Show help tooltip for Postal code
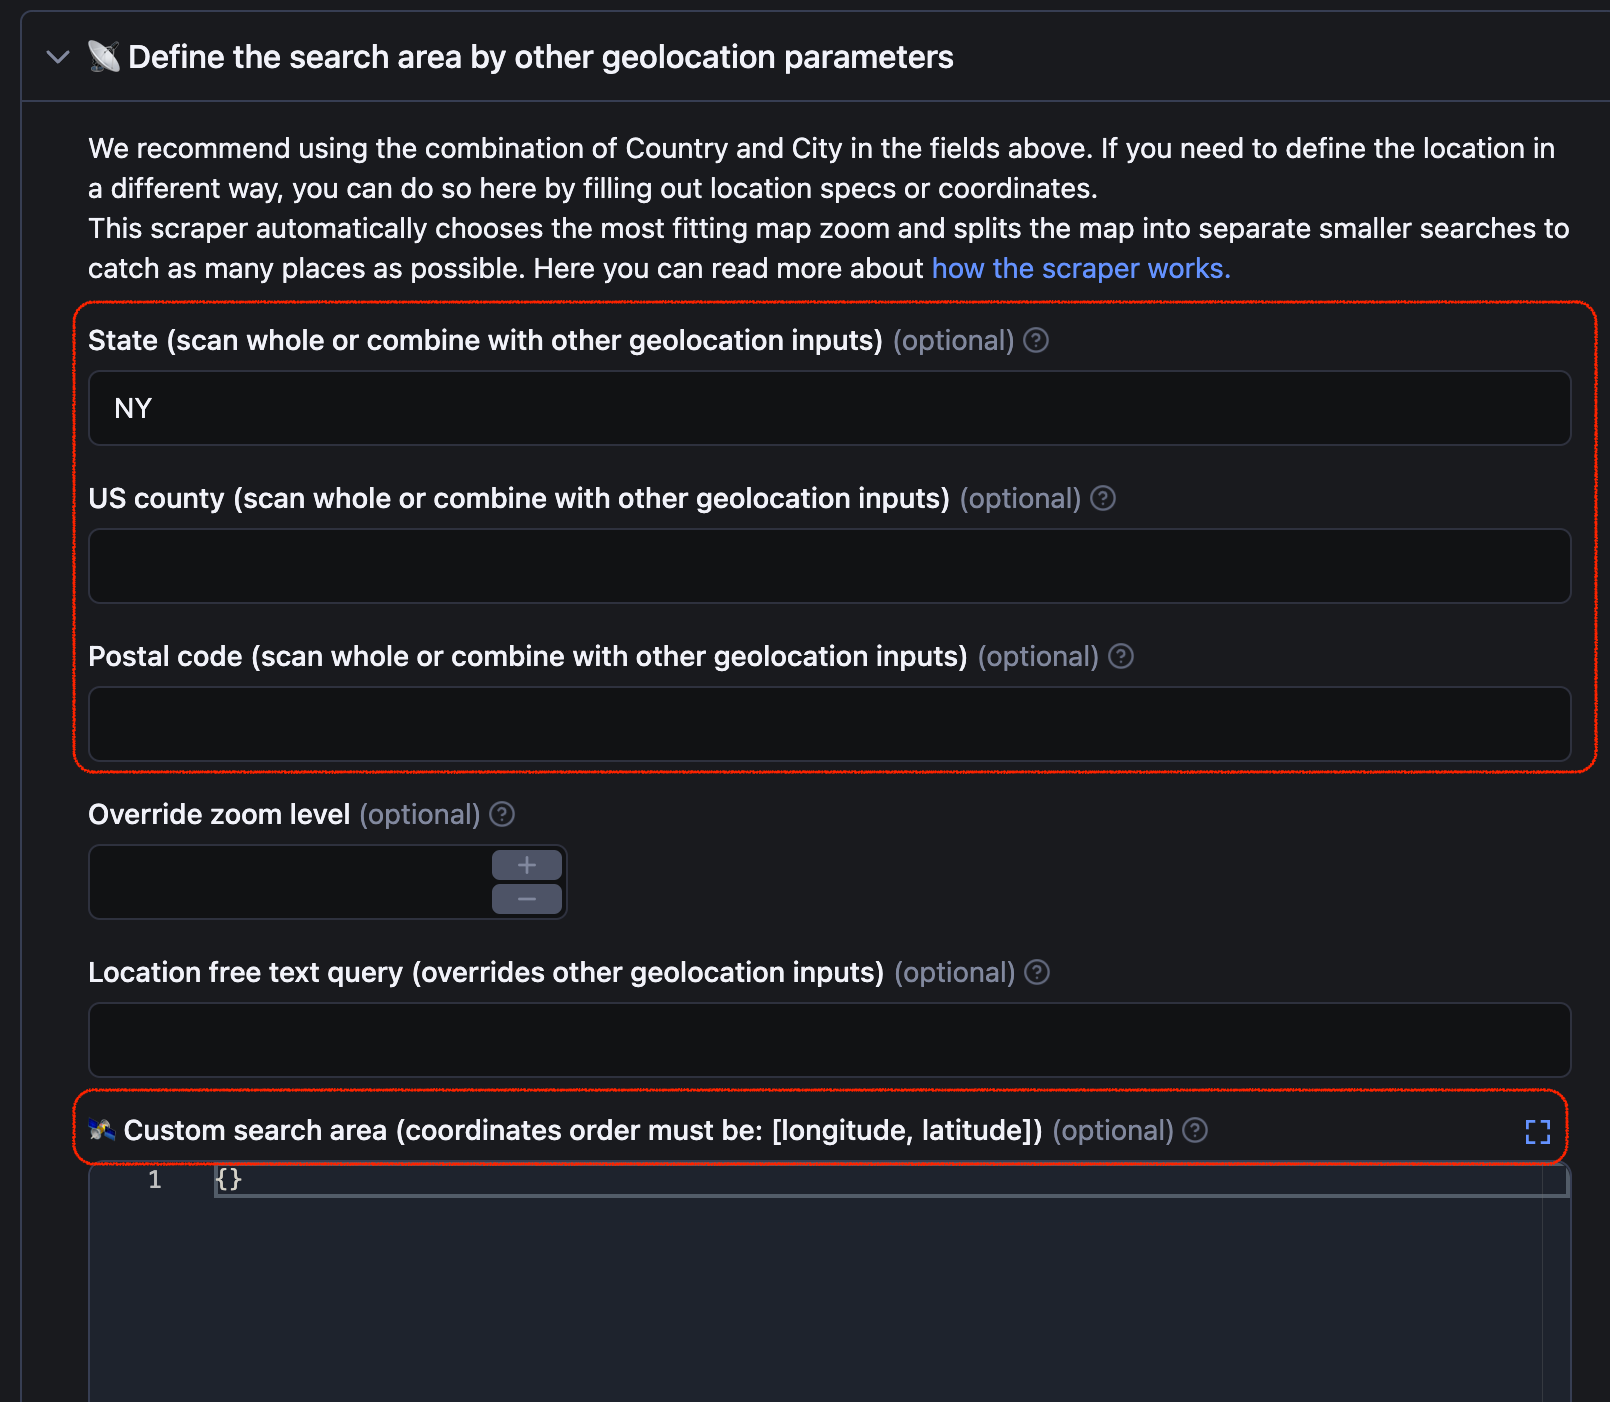Image resolution: width=1610 pixels, height=1402 pixels. pyautogui.click(x=1121, y=656)
